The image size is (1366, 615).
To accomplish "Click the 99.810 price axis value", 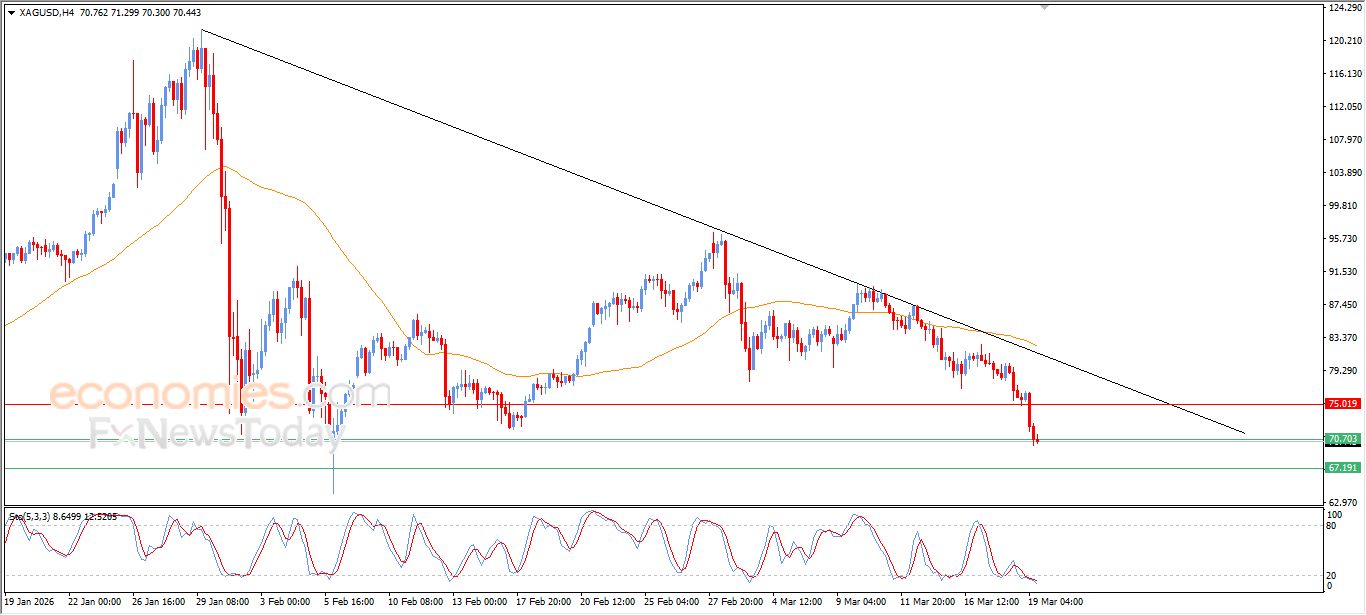I will [1345, 206].
